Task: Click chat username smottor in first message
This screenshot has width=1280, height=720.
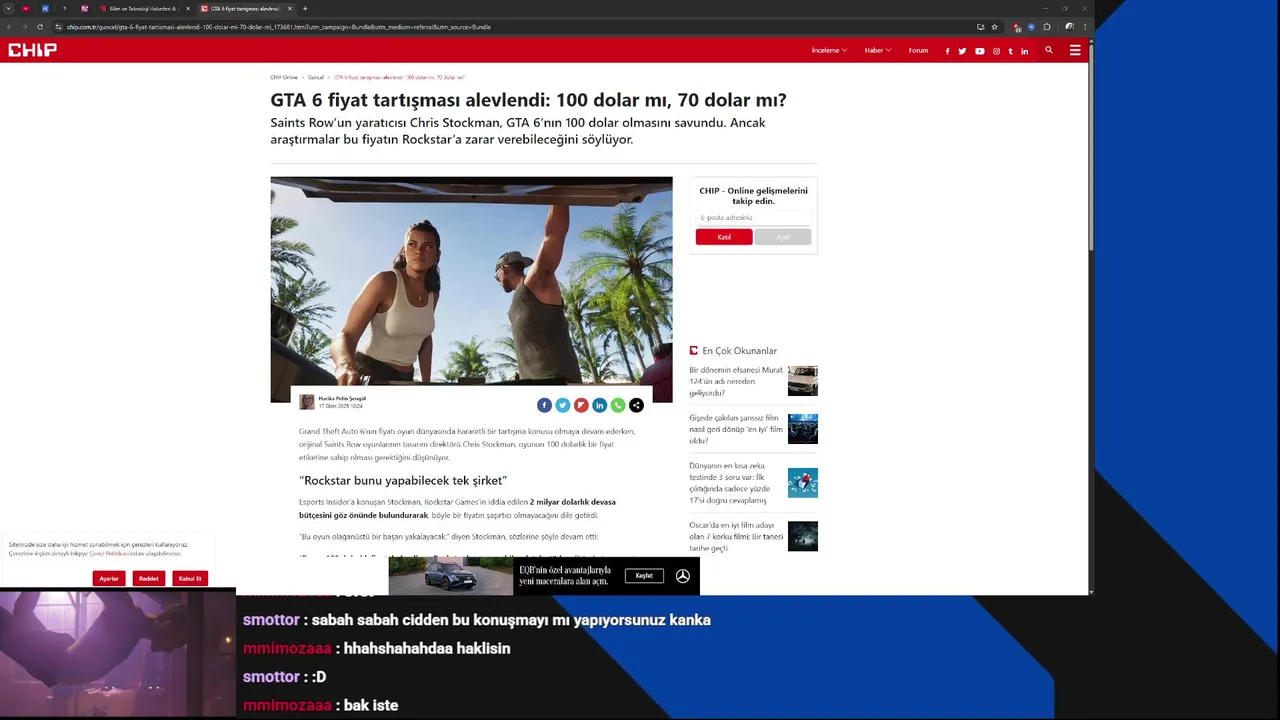Action: click(x=271, y=620)
